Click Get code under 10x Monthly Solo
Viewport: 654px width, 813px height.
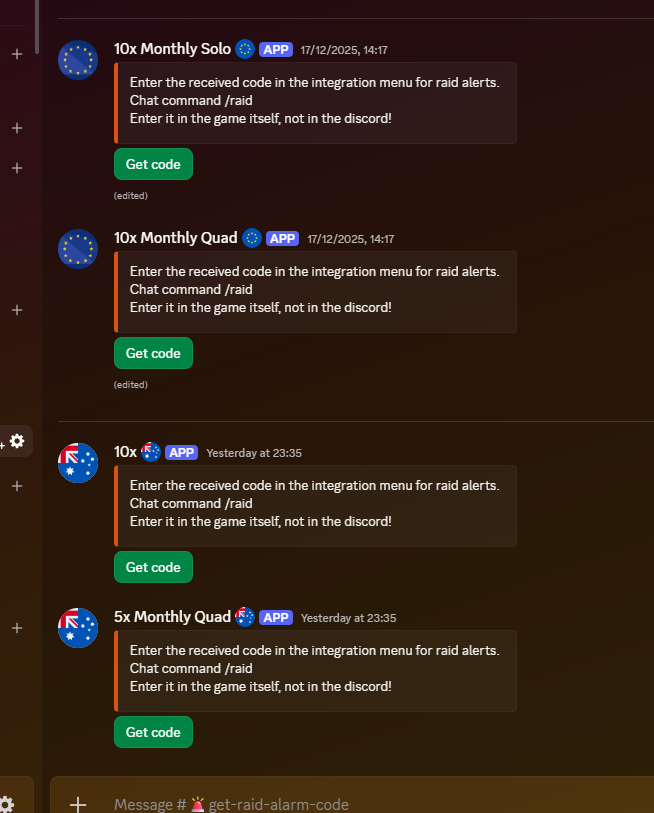153,164
